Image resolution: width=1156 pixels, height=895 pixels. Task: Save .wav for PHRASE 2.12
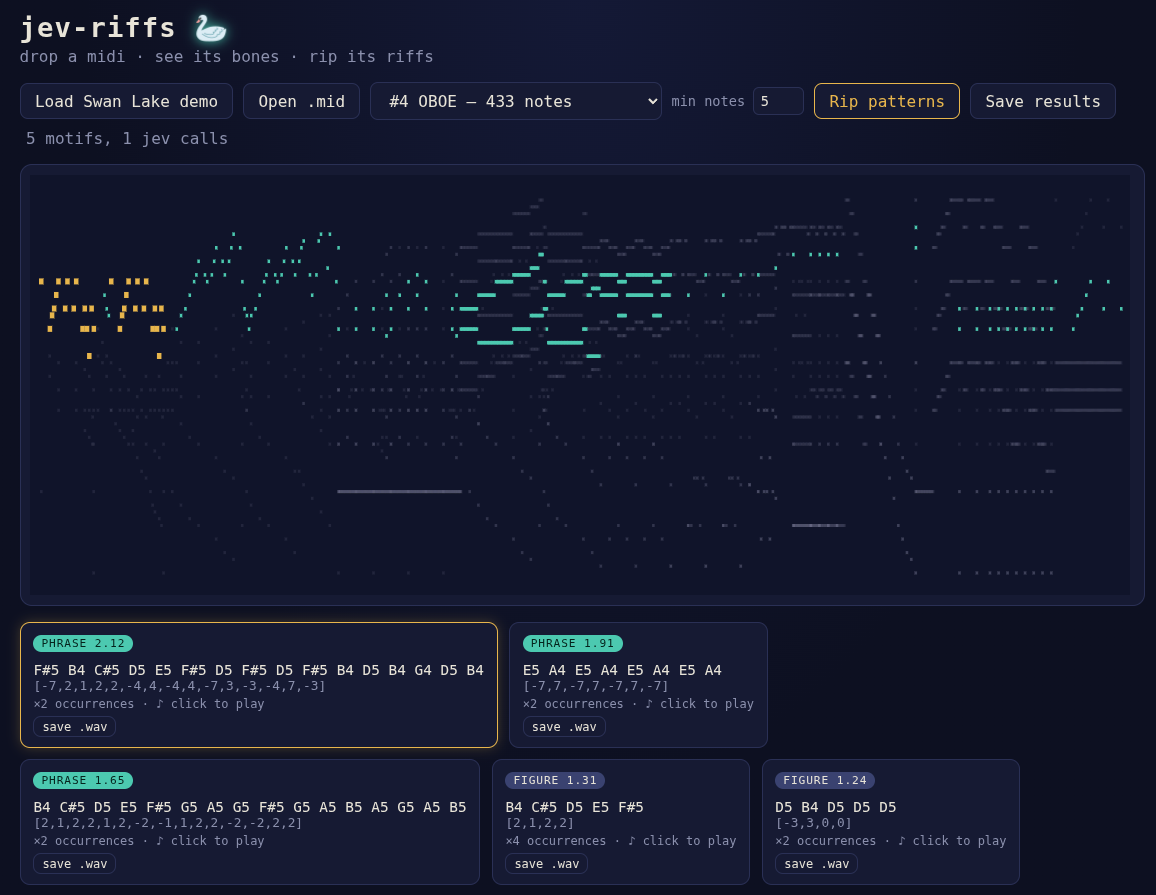(x=74, y=727)
